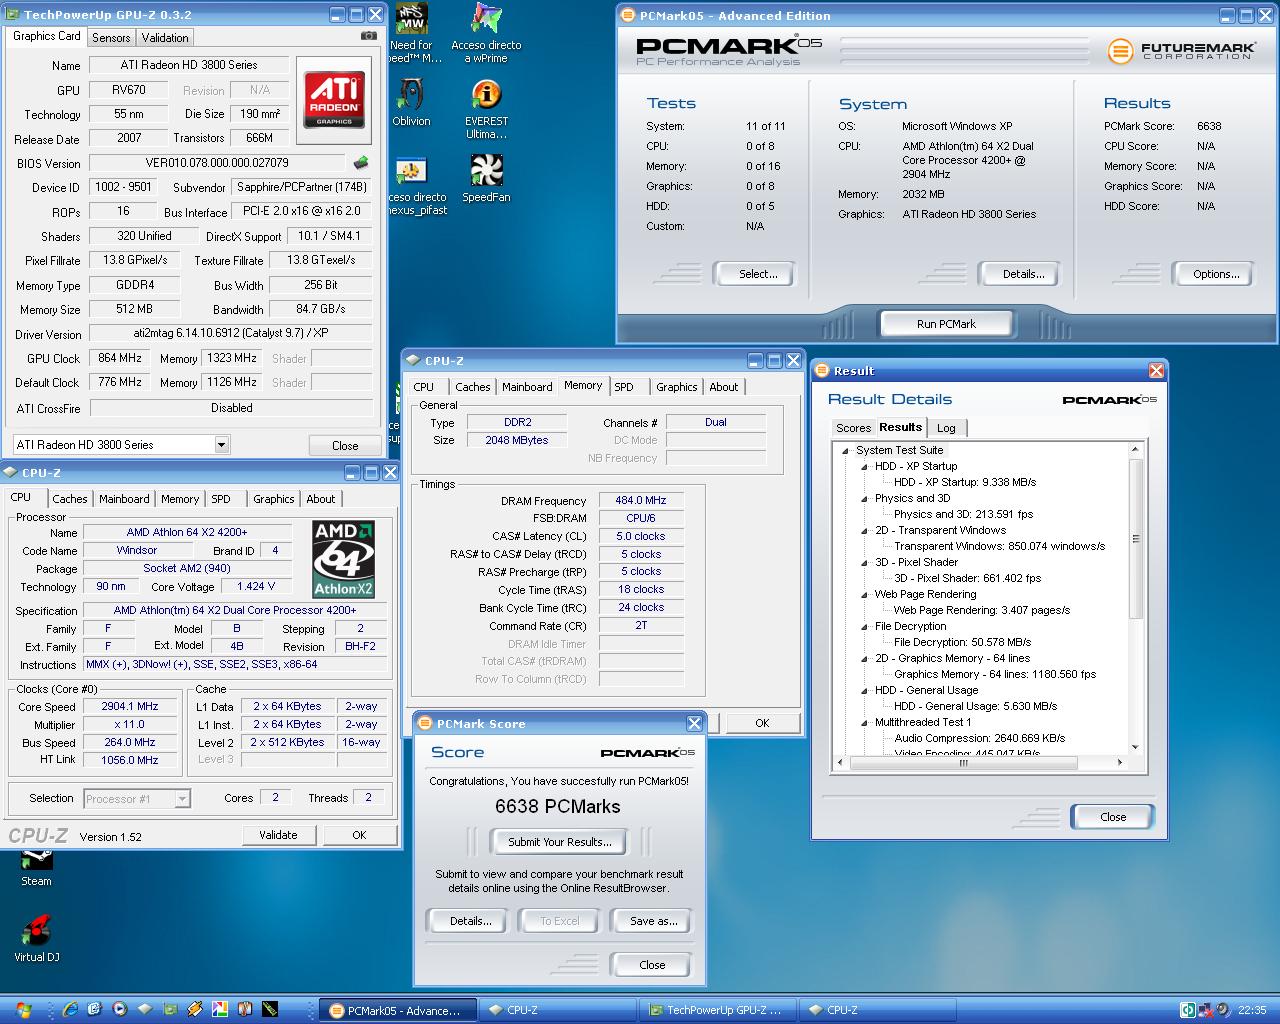Click Save as... in PCMark Score dialog
1280x1024 pixels.
[x=653, y=921]
